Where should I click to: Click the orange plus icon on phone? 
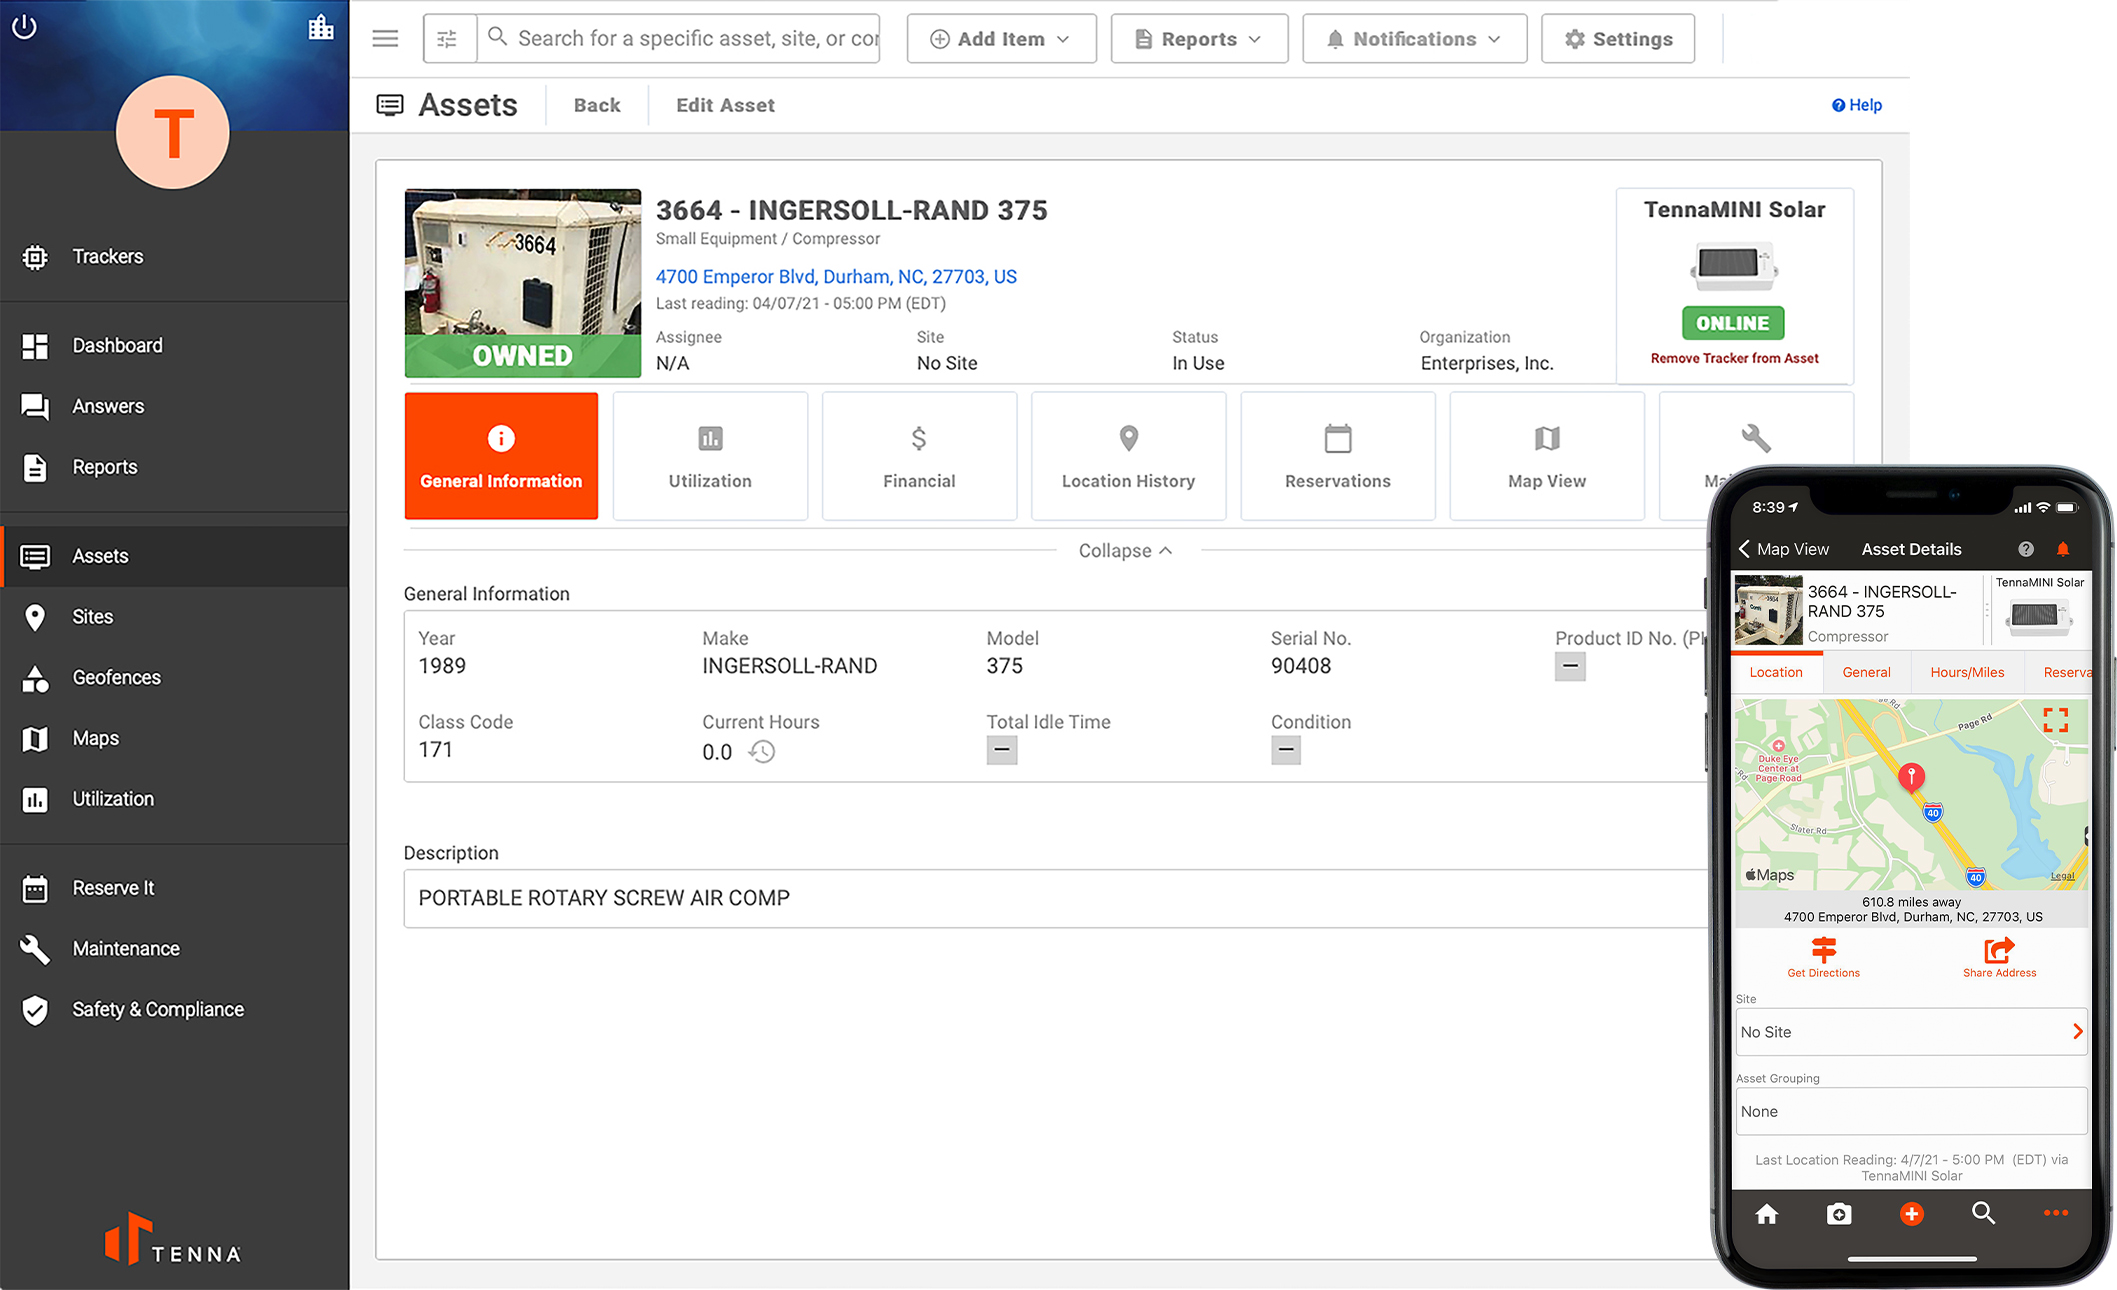coord(1911,1214)
